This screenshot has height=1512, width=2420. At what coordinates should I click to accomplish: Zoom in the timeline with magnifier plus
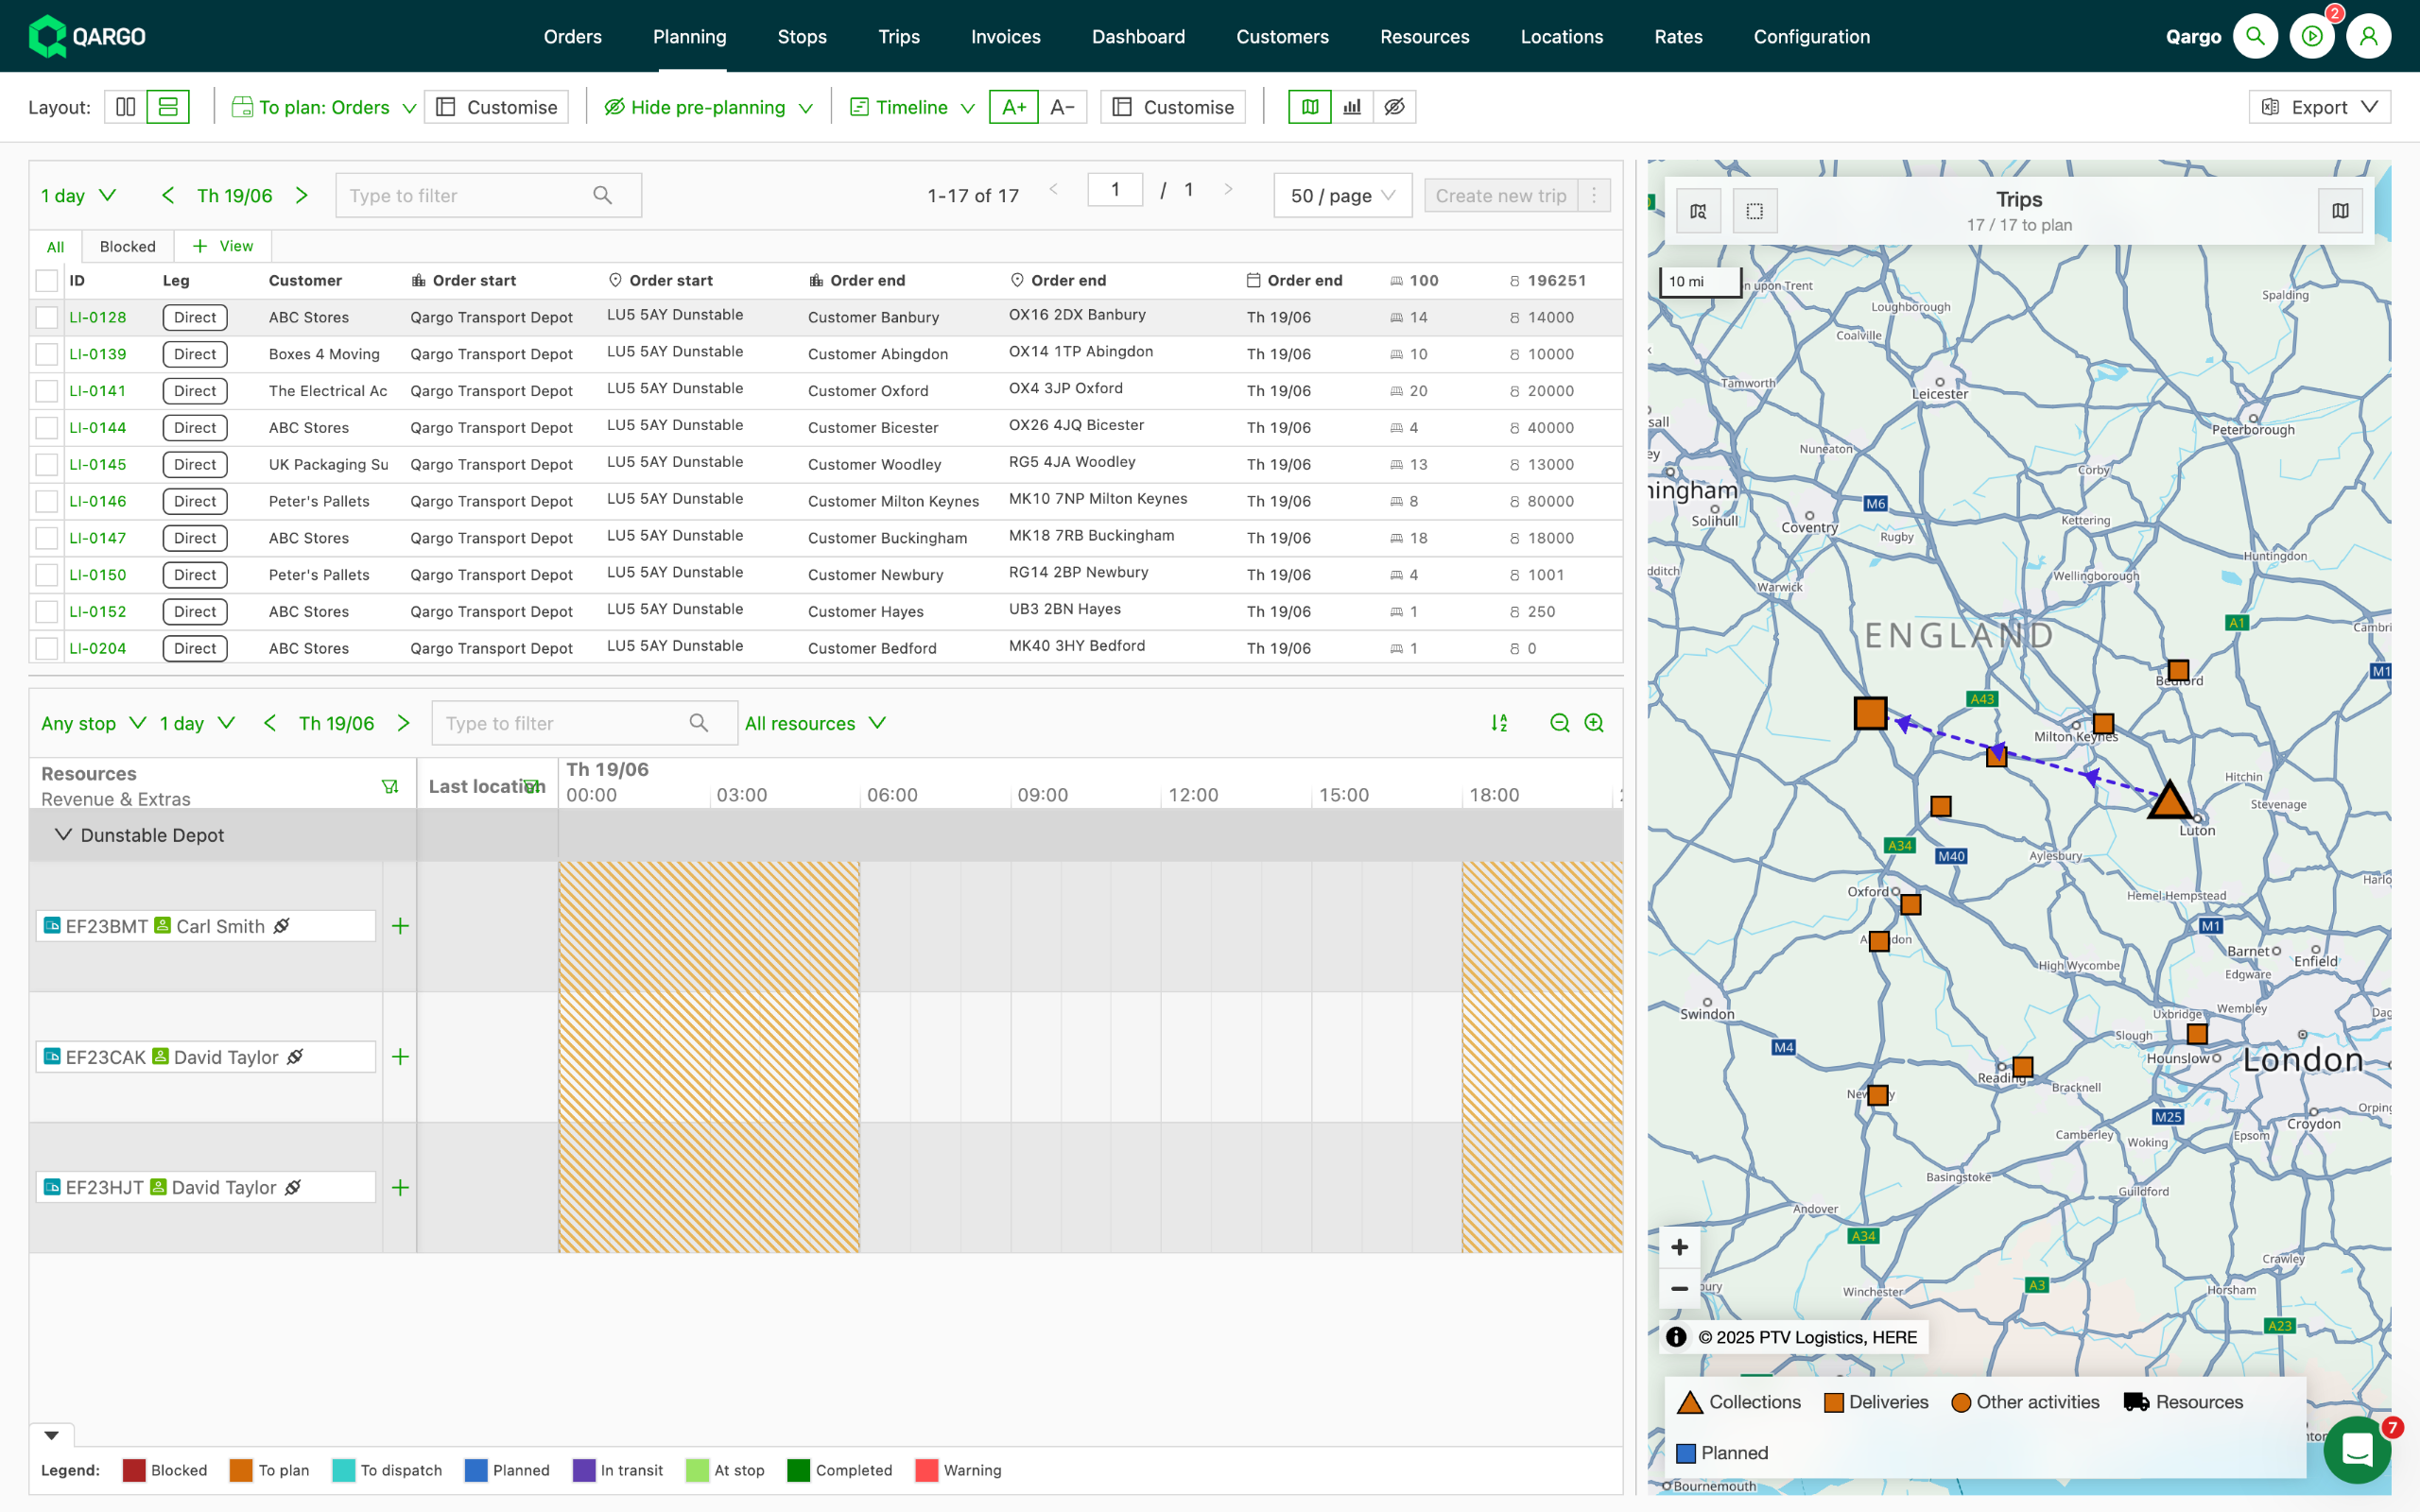pos(1594,723)
